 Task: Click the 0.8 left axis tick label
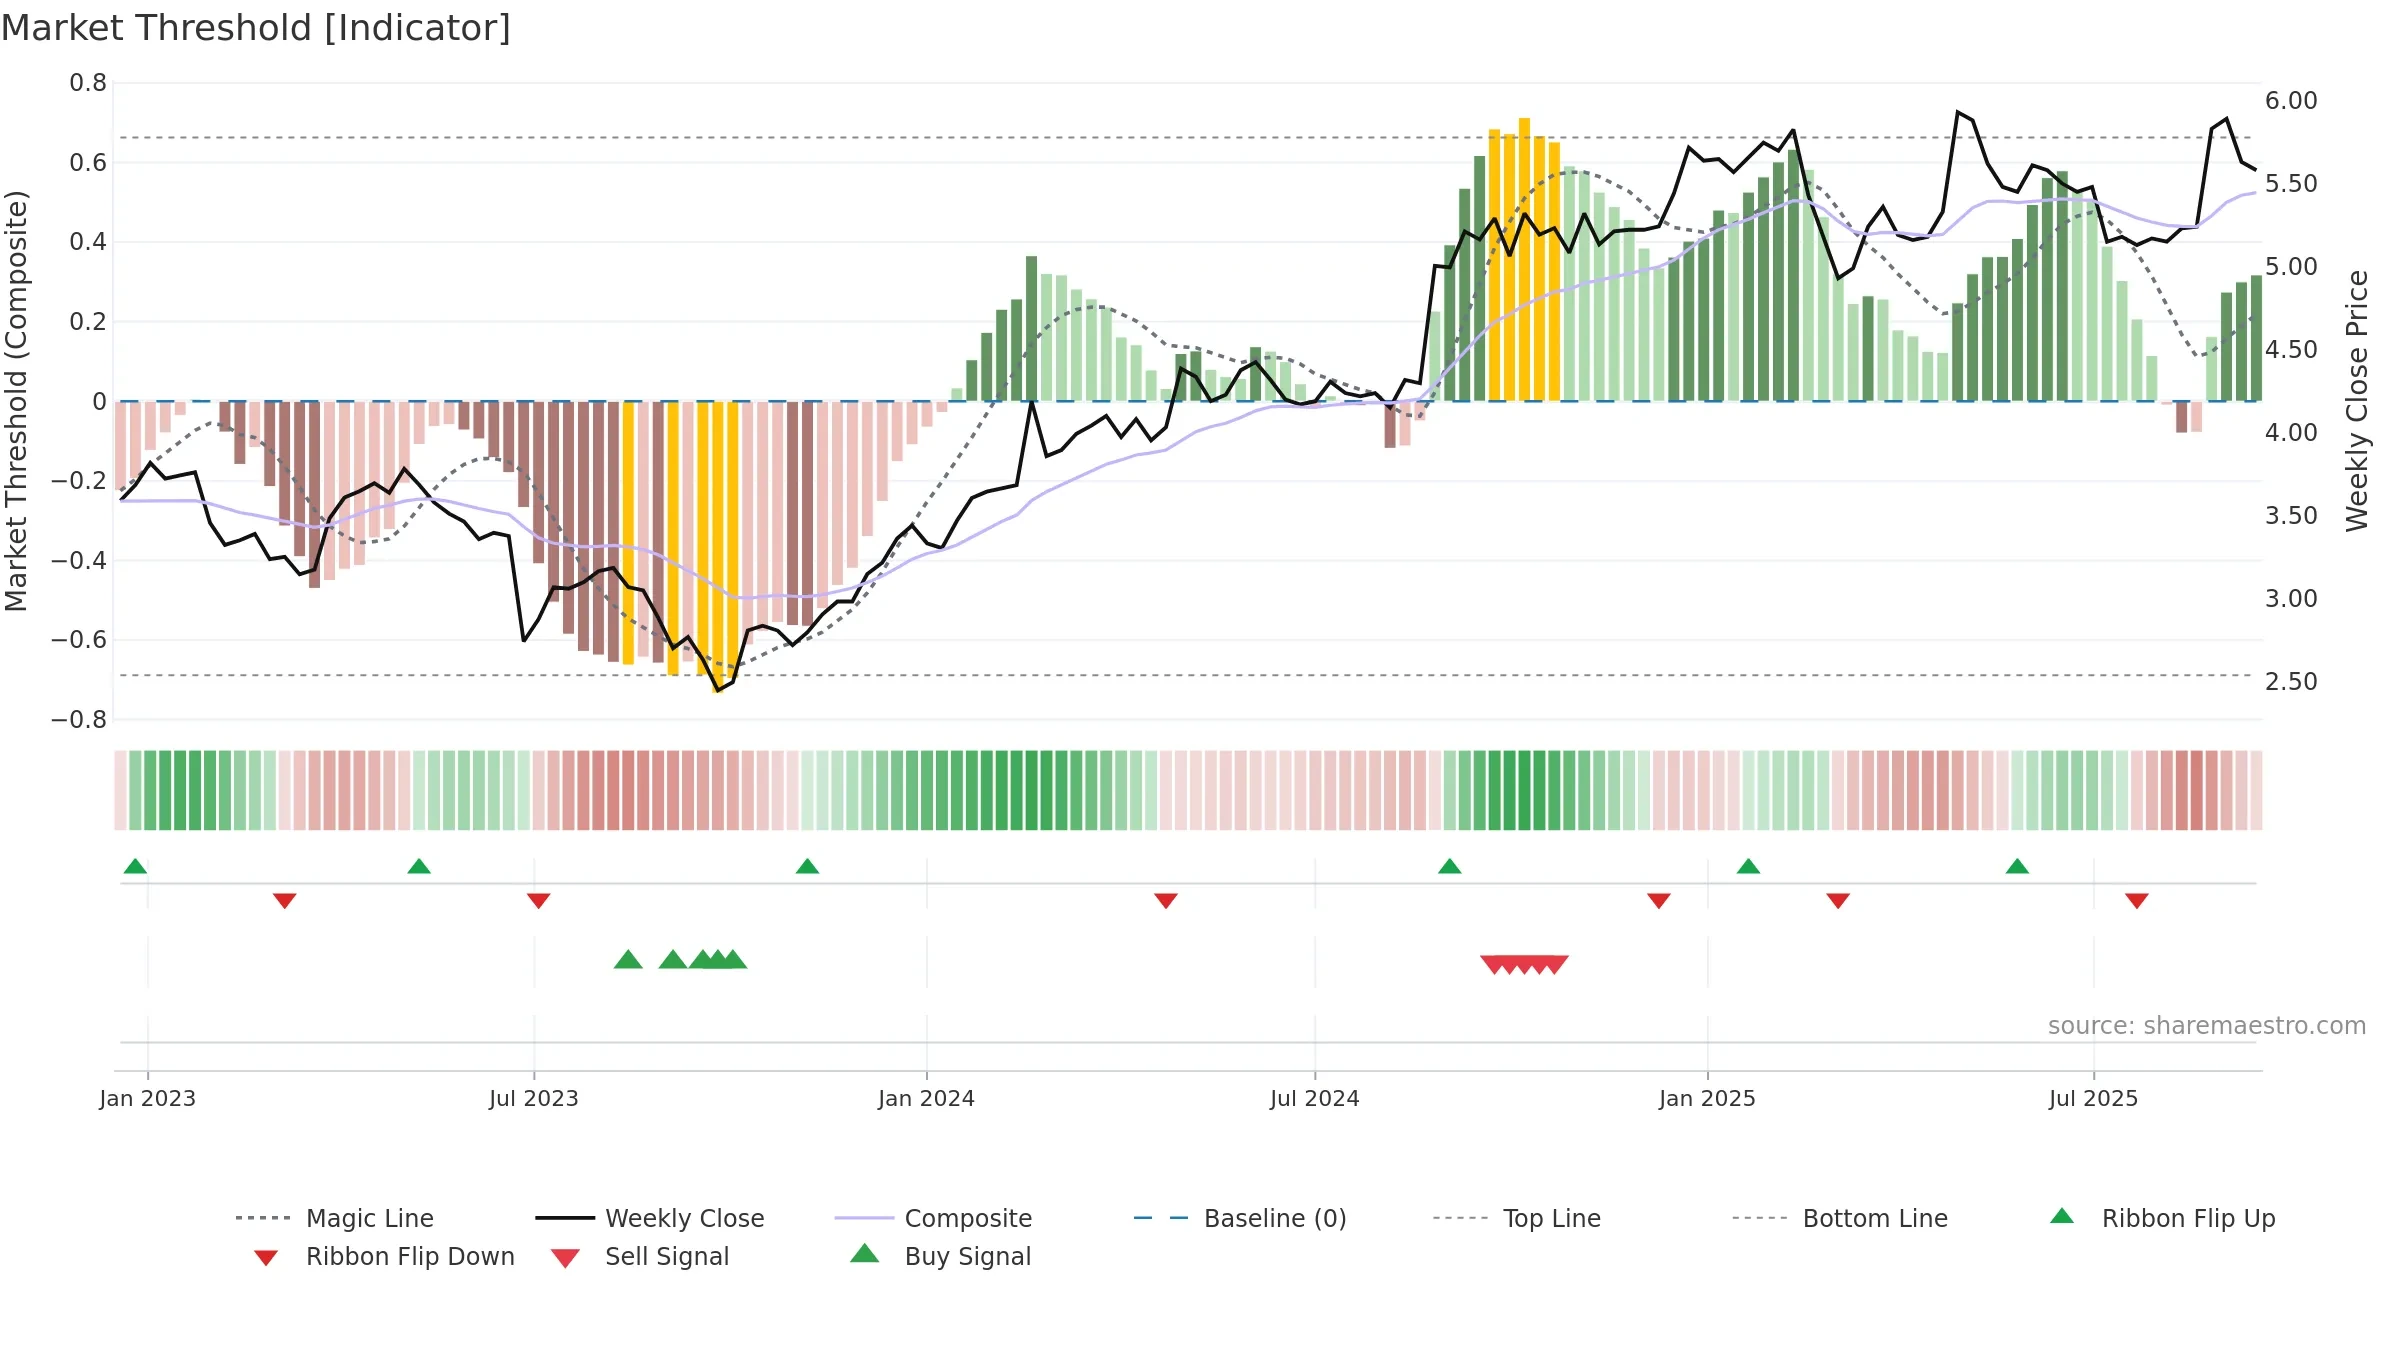(x=88, y=83)
